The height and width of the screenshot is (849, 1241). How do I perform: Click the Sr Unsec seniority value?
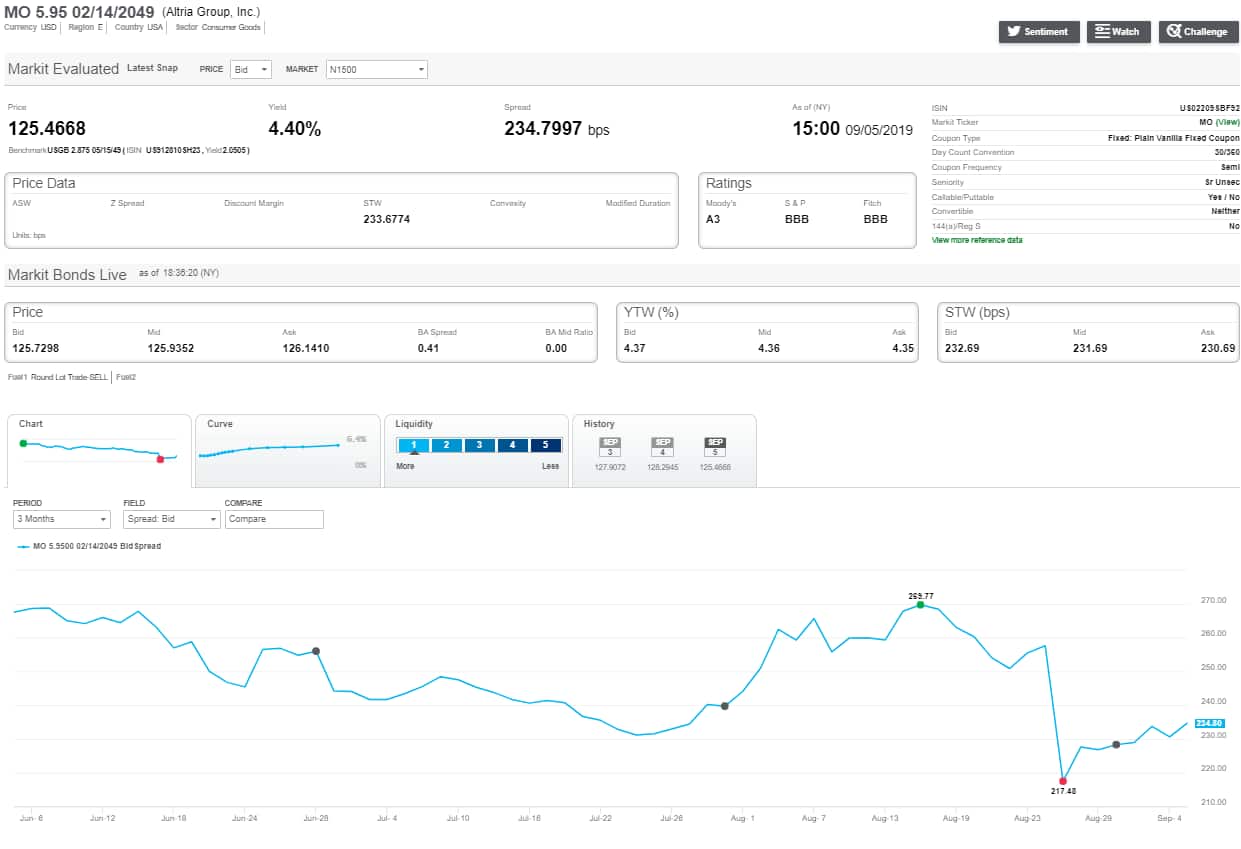[x=1222, y=182]
